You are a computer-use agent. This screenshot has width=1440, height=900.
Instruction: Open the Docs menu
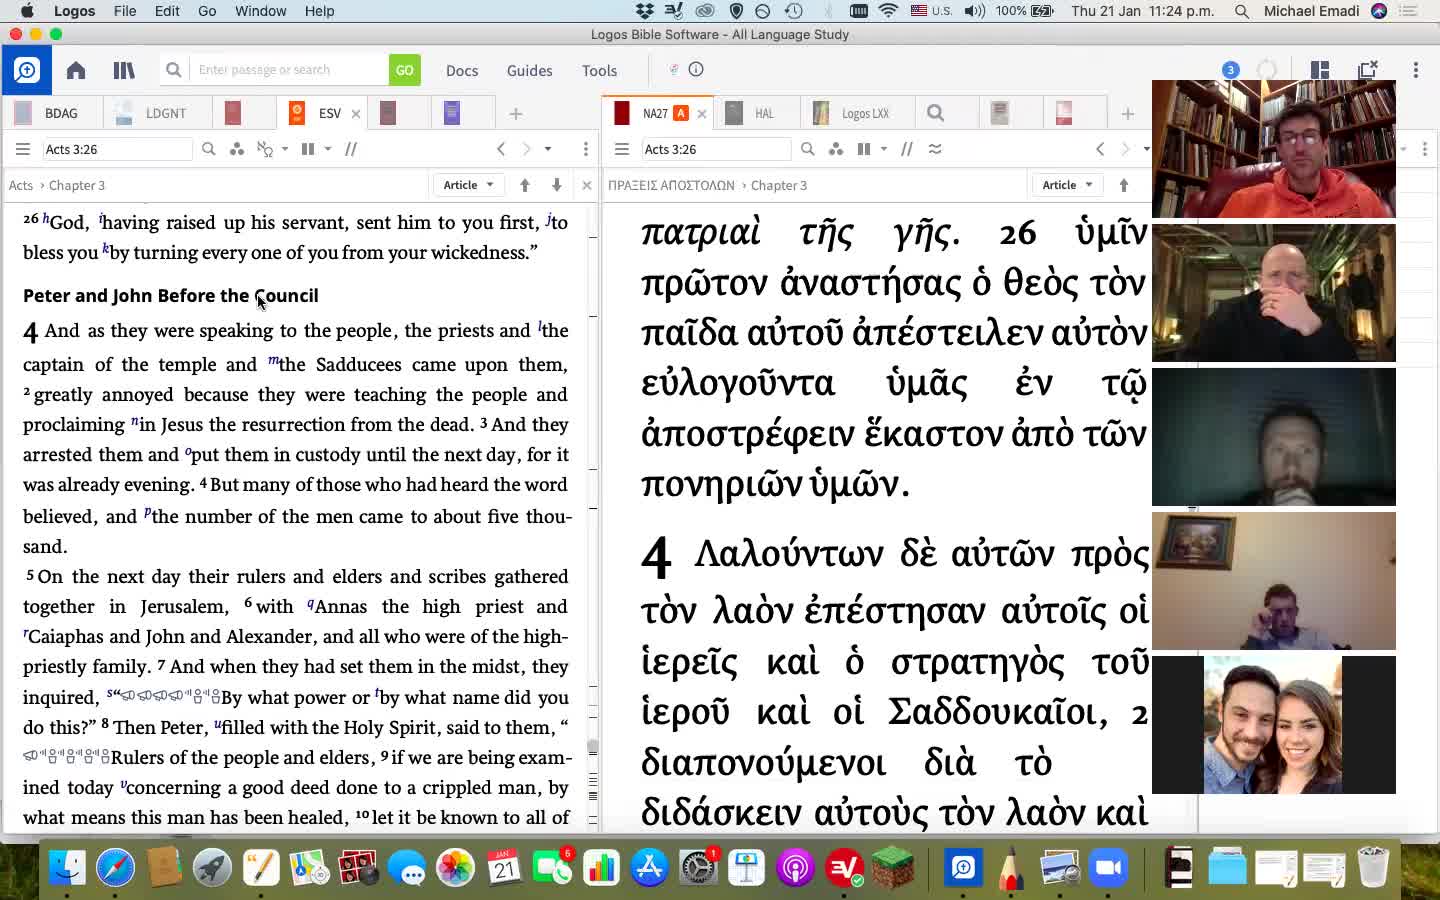coord(462,70)
